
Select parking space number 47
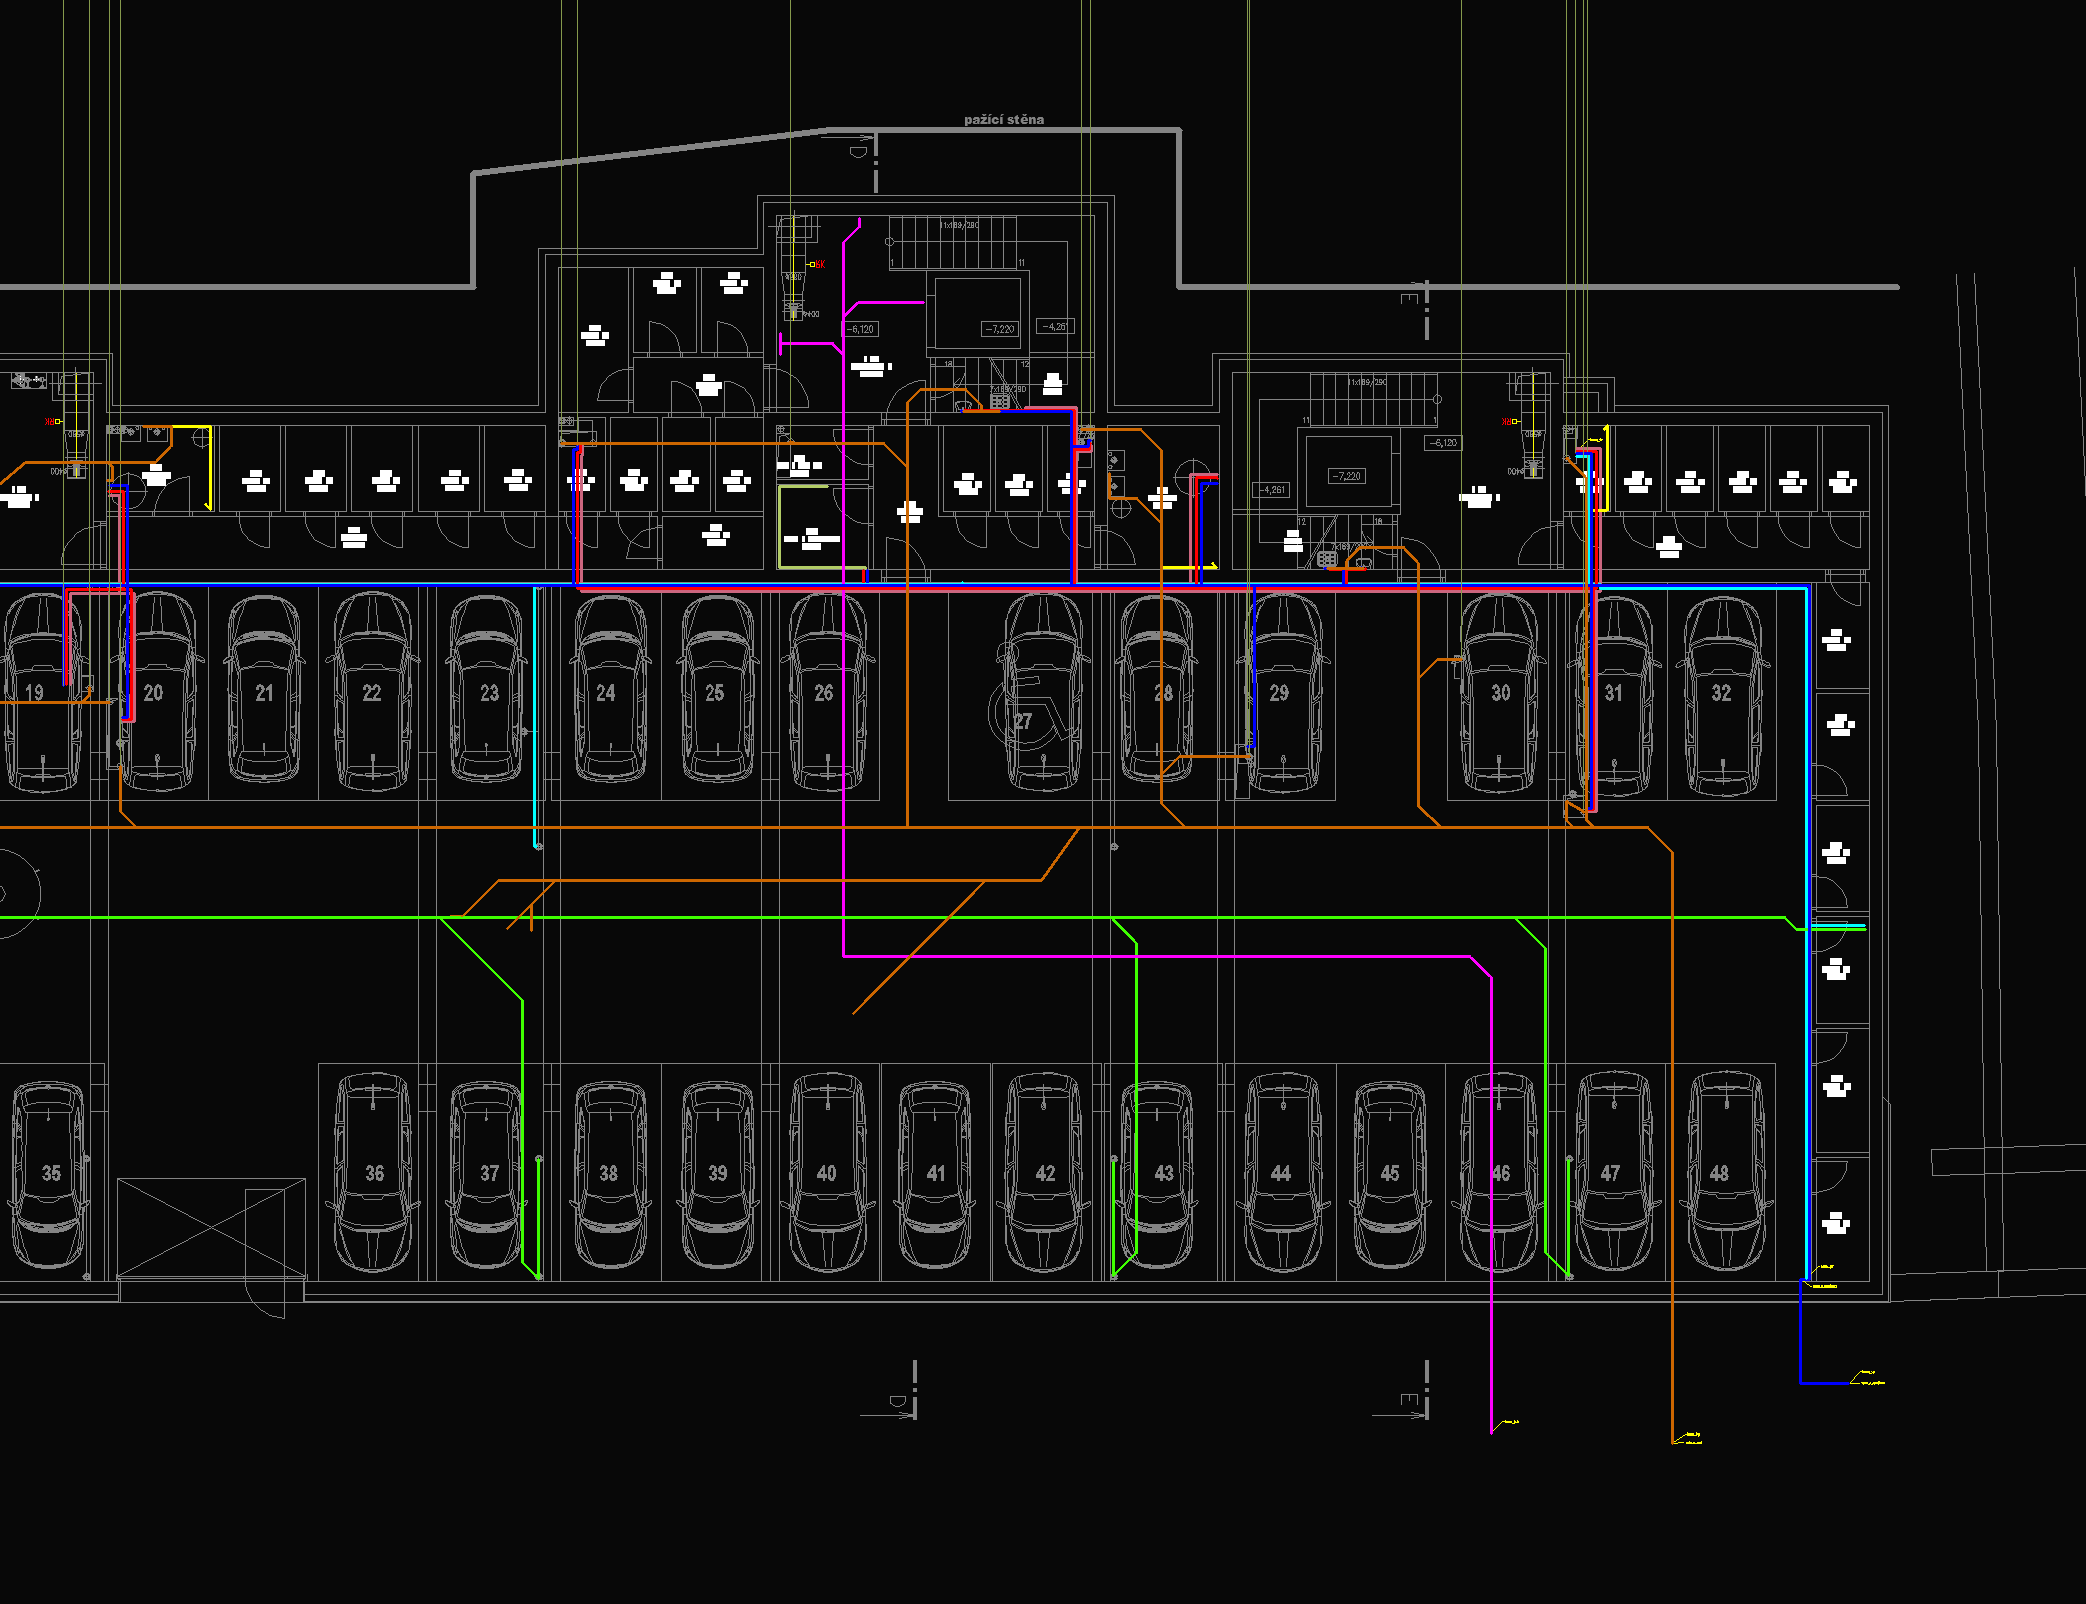click(x=1610, y=1173)
